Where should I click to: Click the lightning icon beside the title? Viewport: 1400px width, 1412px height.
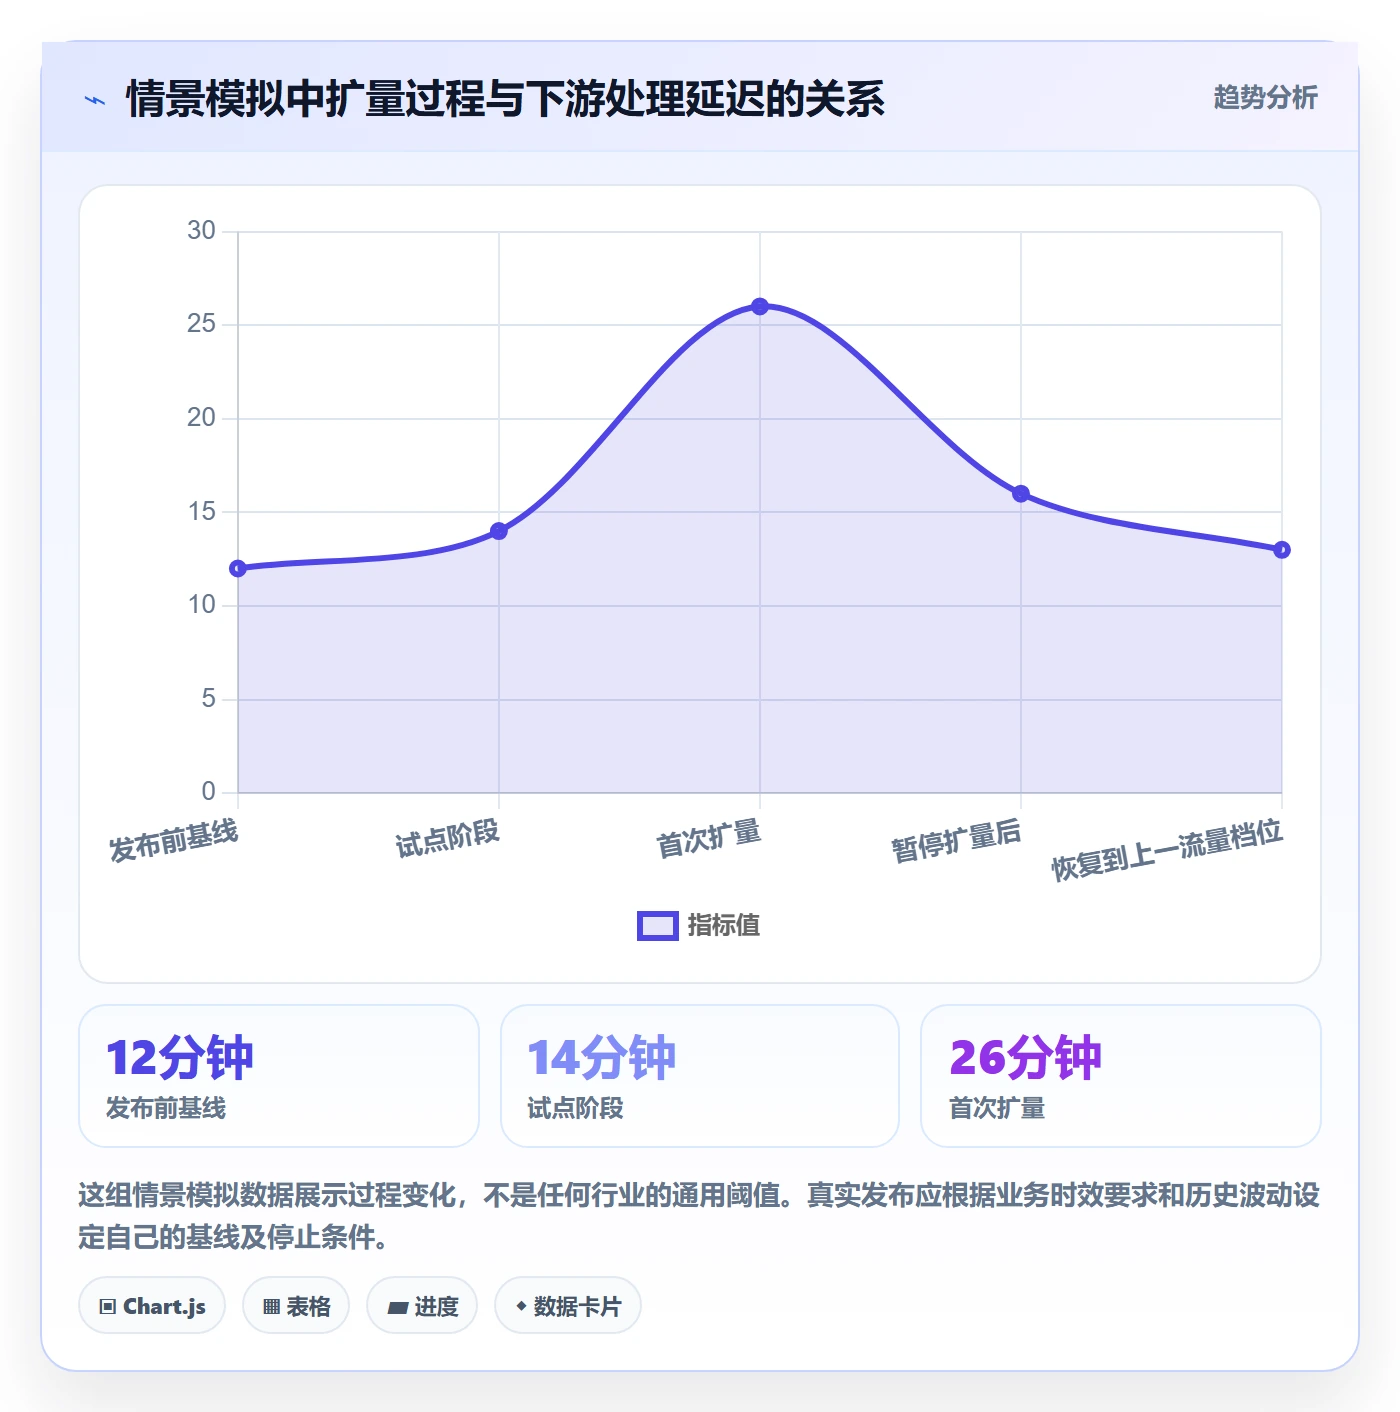95,100
